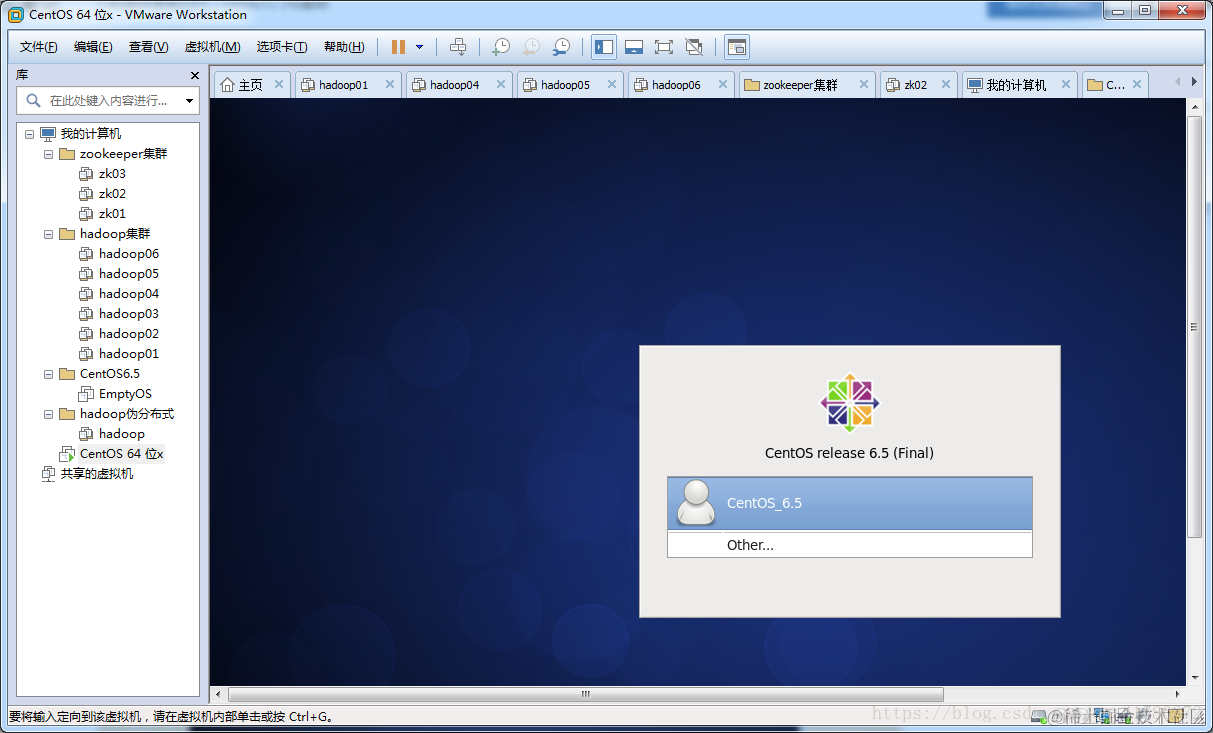Collapse the CentOS6.5 folder
The image size is (1213, 733).
point(49,374)
